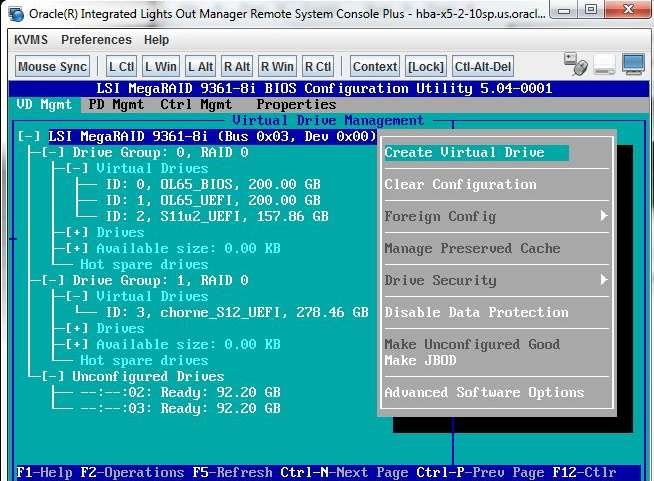654x481 pixels.
Task: Minimize the ILOM remote console window
Action: tap(564, 10)
